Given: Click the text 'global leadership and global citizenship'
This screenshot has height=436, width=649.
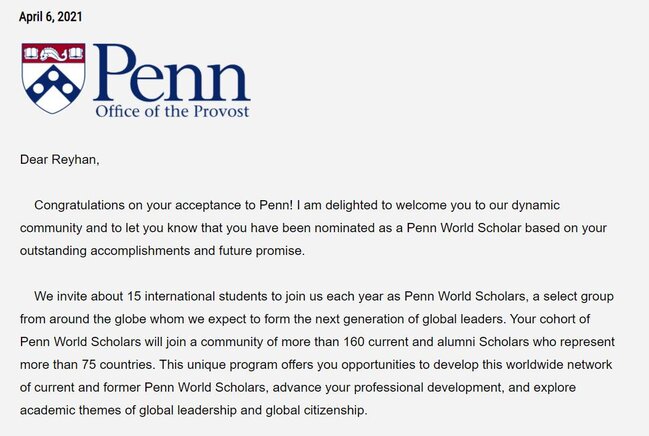Looking at the screenshot, I should 252,410.
